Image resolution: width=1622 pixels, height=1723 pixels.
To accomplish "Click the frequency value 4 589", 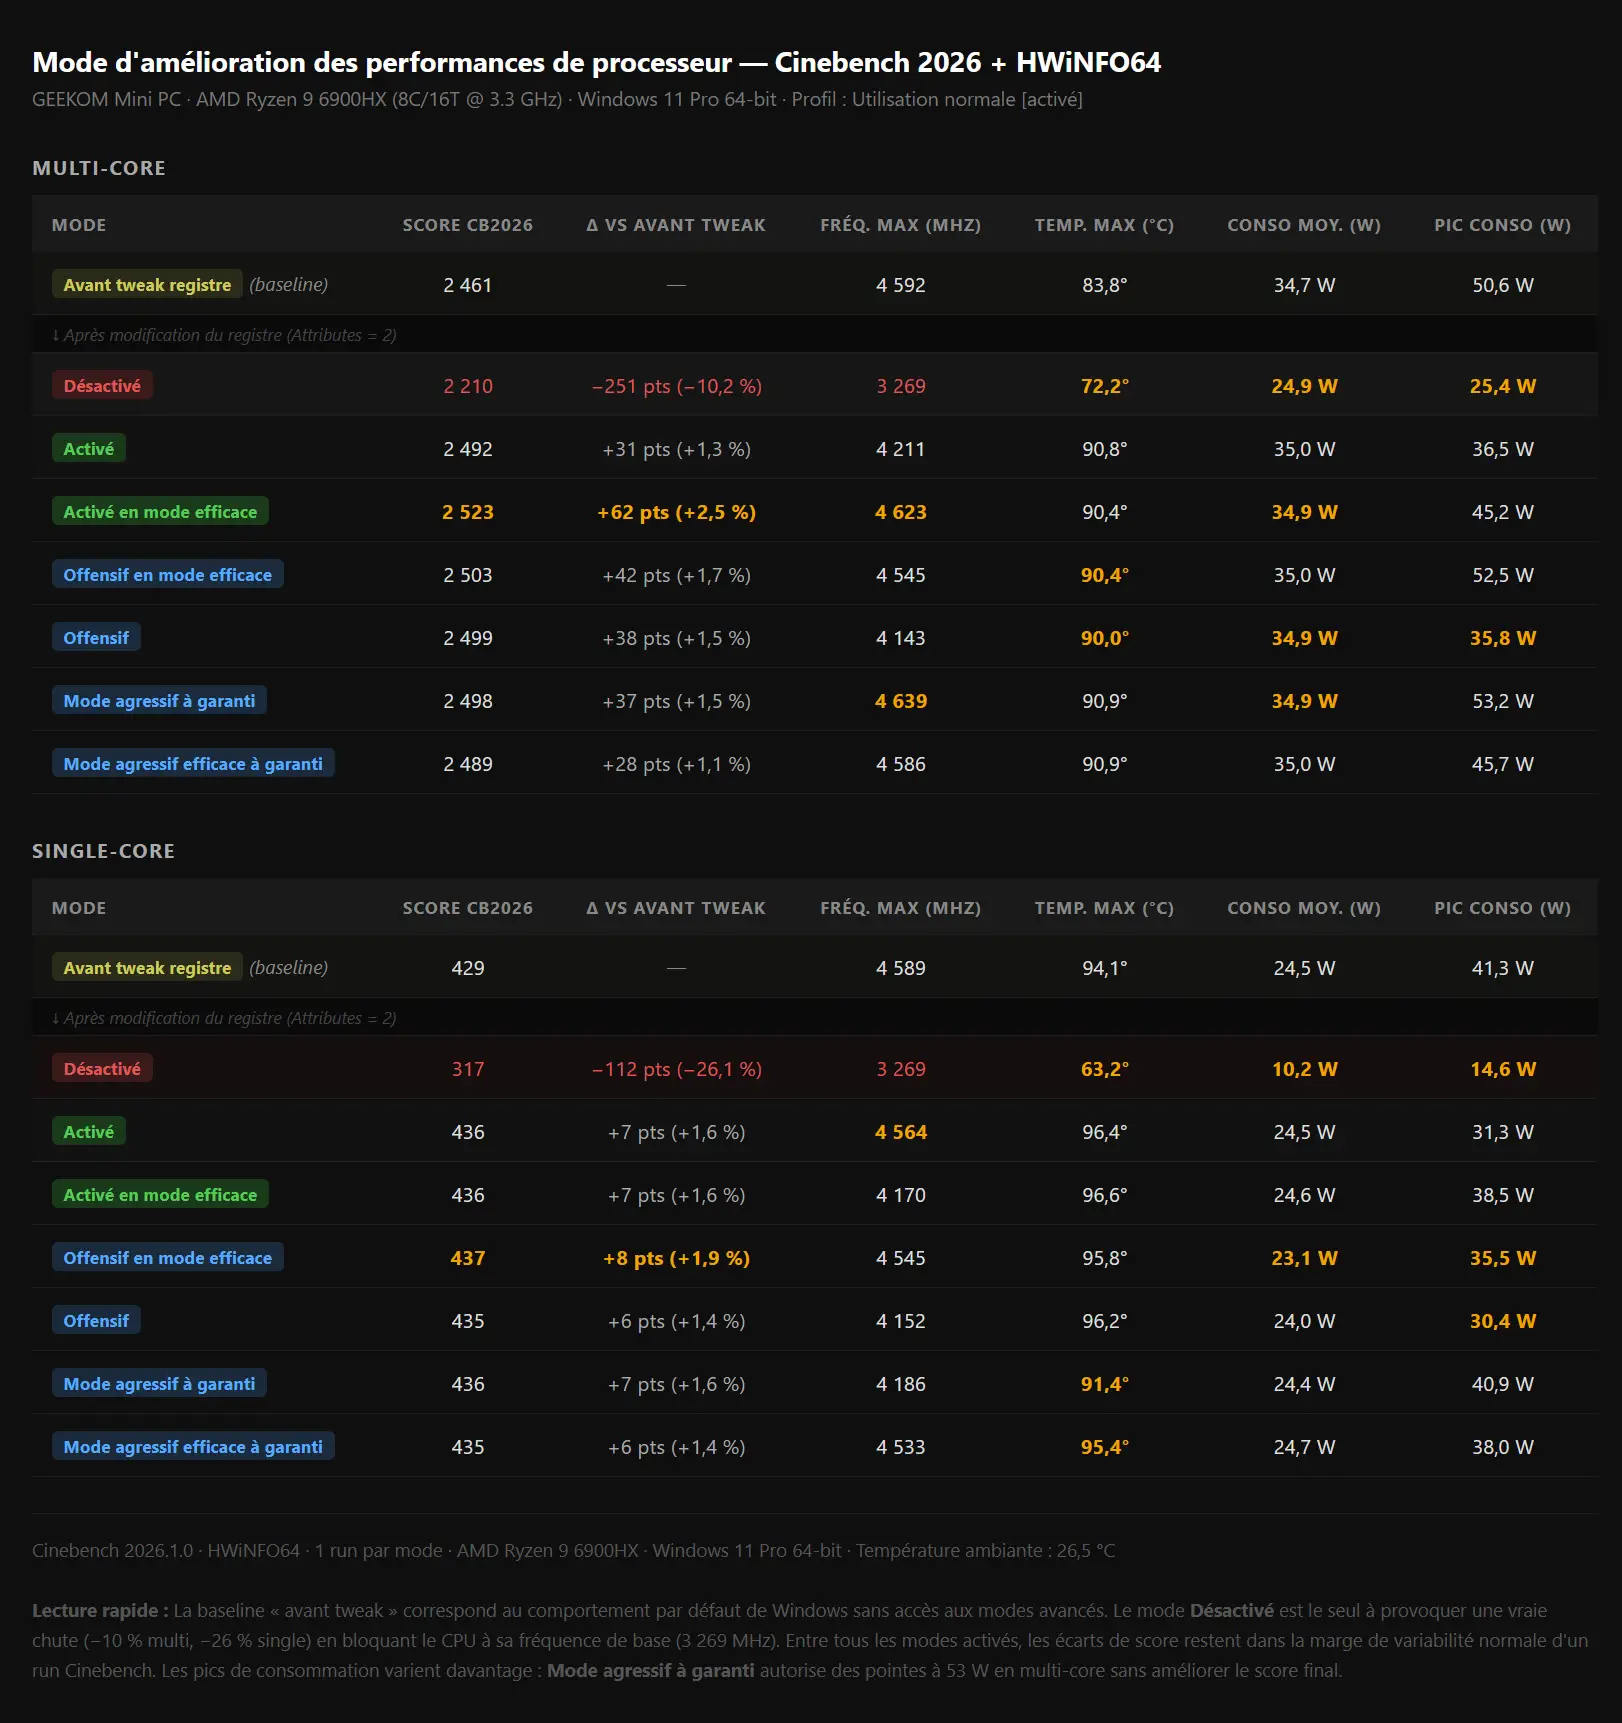I will coord(900,968).
